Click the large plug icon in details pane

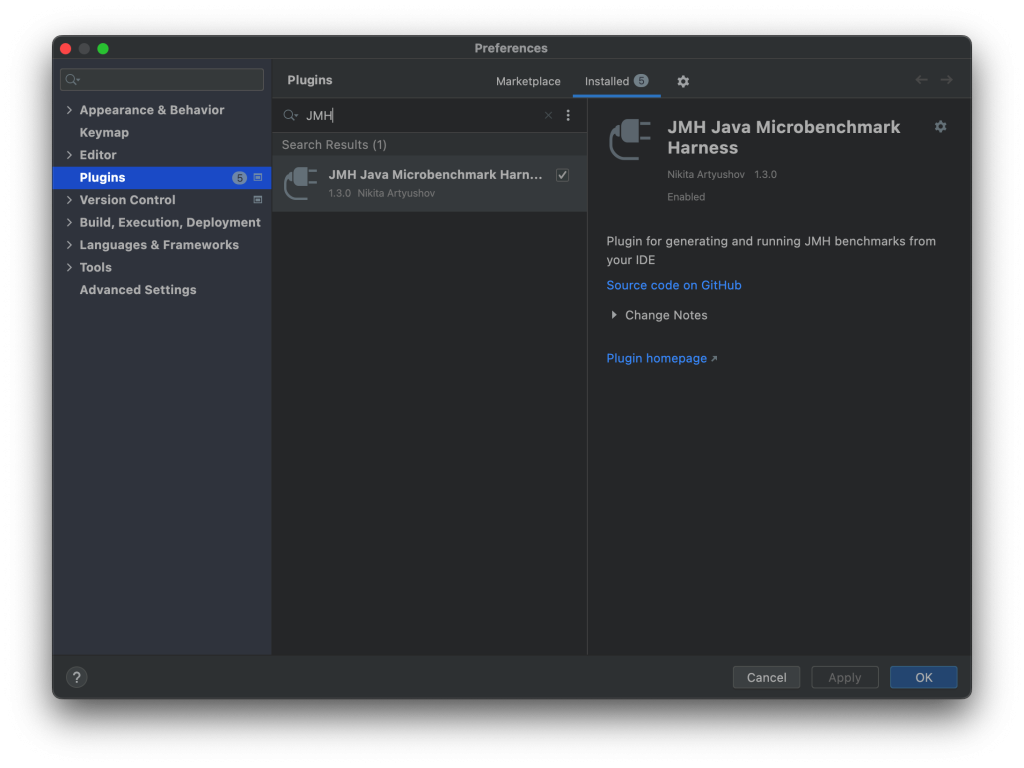click(630, 139)
